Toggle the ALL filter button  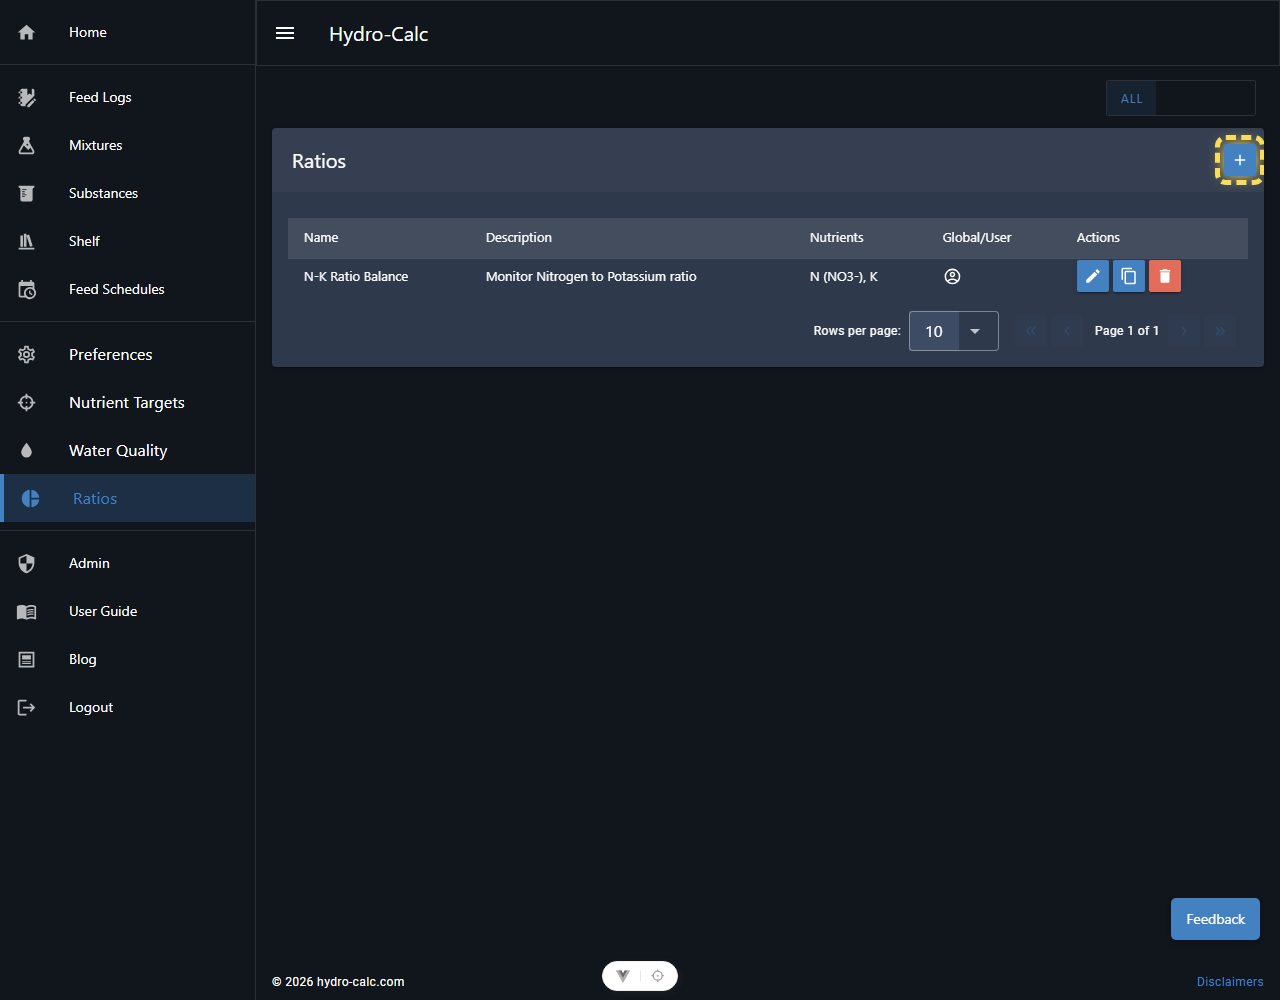point(1131,98)
